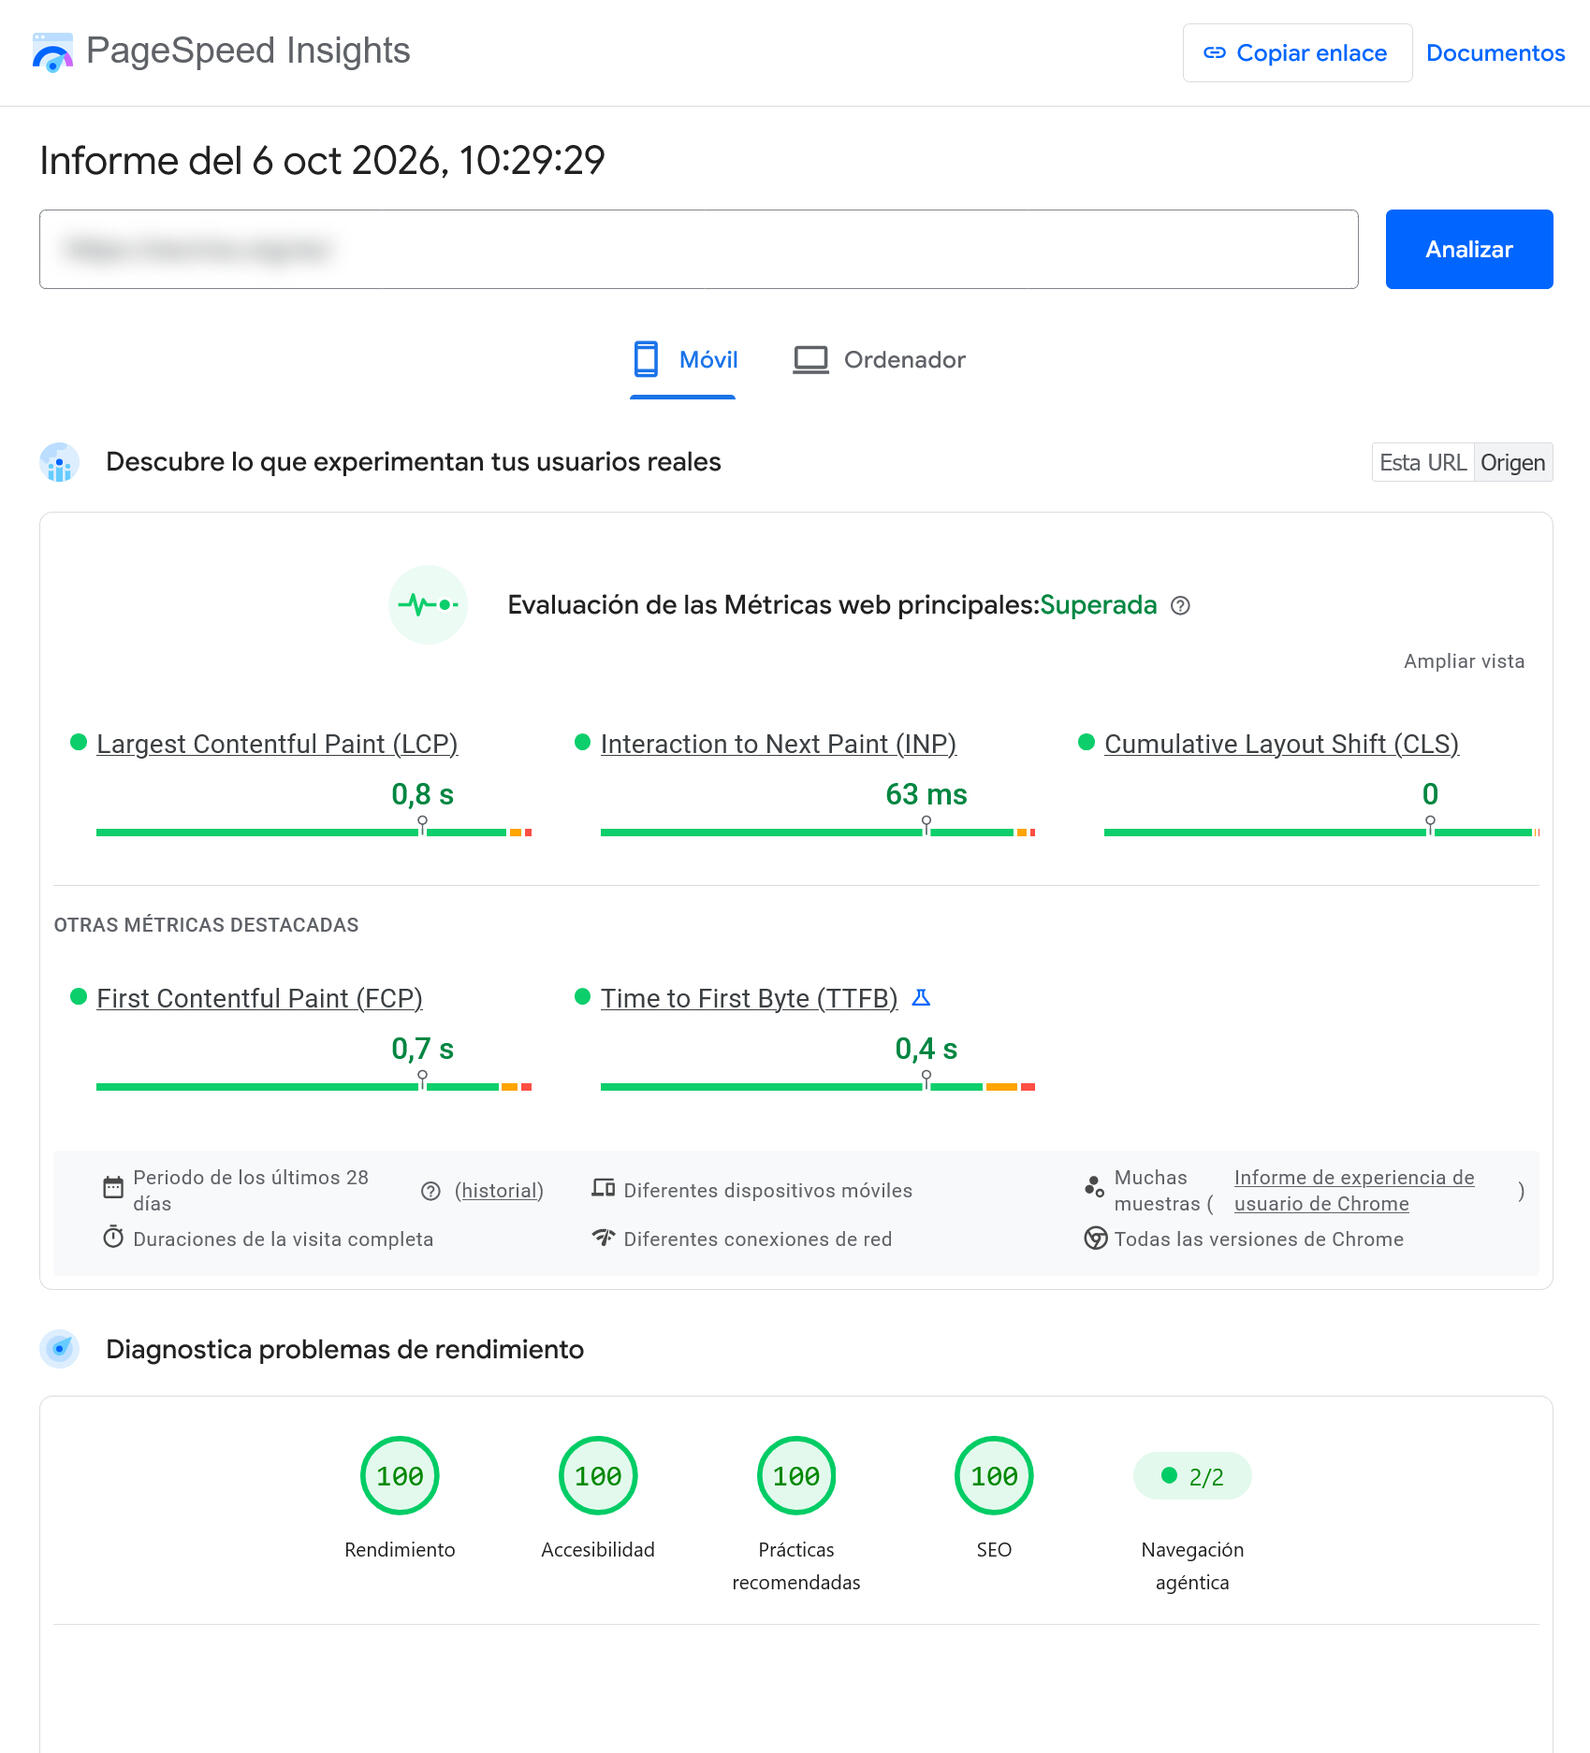This screenshot has width=1590, height=1753.
Task: Click the PageSpeed Insights title text
Action: tap(248, 51)
